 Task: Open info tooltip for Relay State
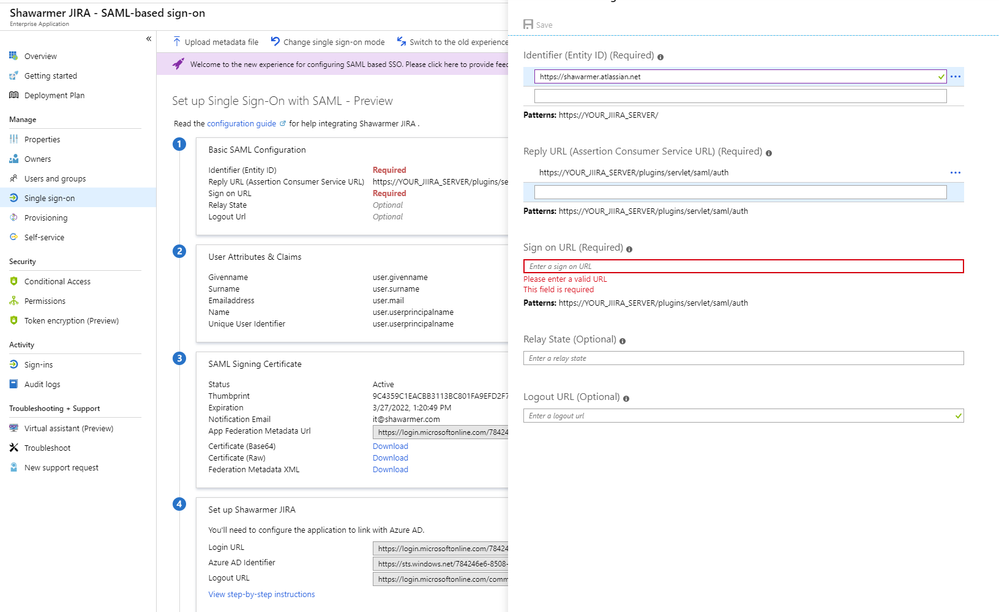pos(622,341)
